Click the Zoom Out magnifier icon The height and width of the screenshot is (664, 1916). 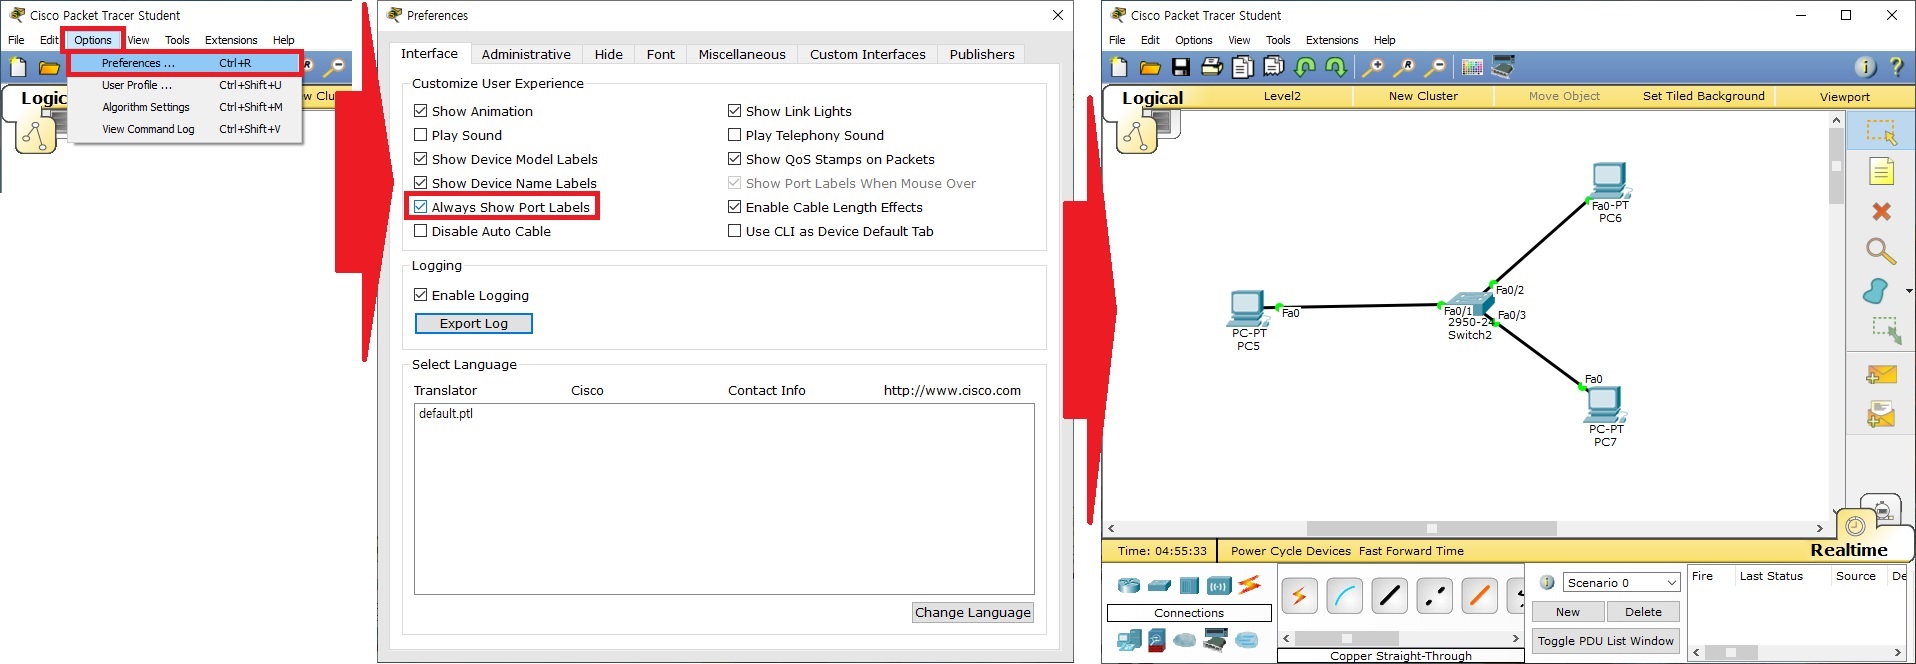pos(1435,67)
